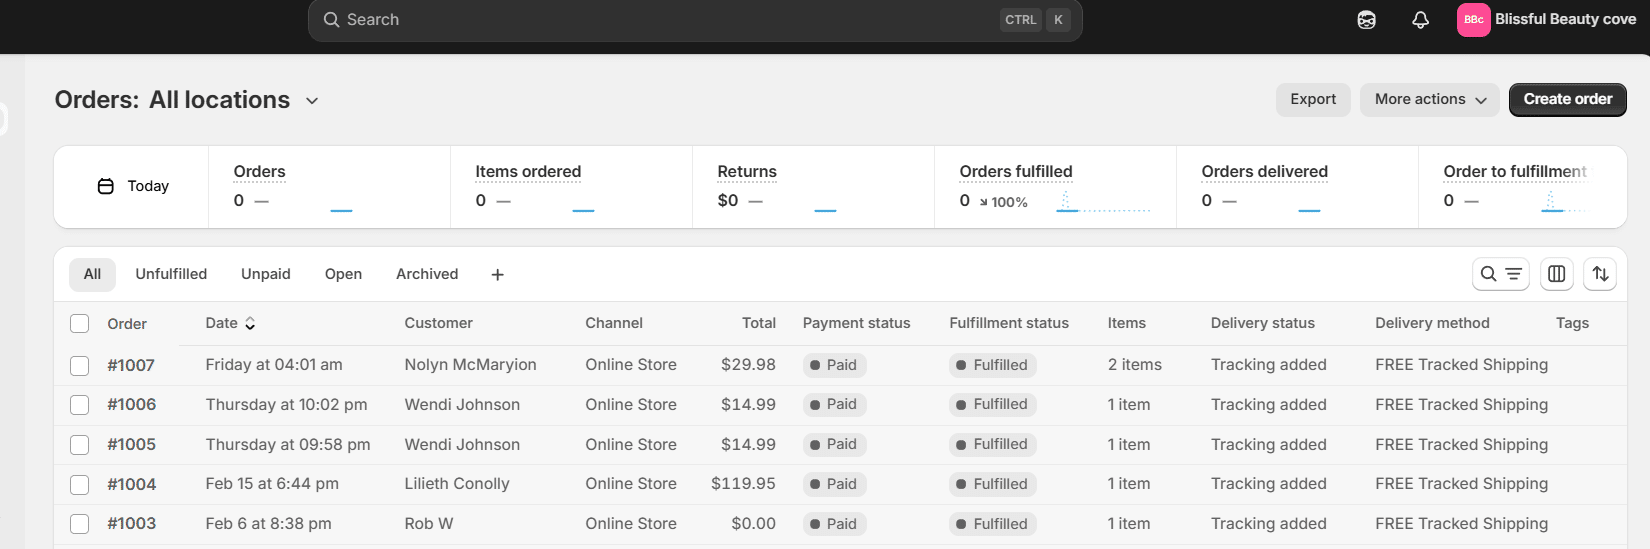This screenshot has width=1650, height=549.
Task: Switch to the Unfulfilled tab
Action: pos(171,274)
